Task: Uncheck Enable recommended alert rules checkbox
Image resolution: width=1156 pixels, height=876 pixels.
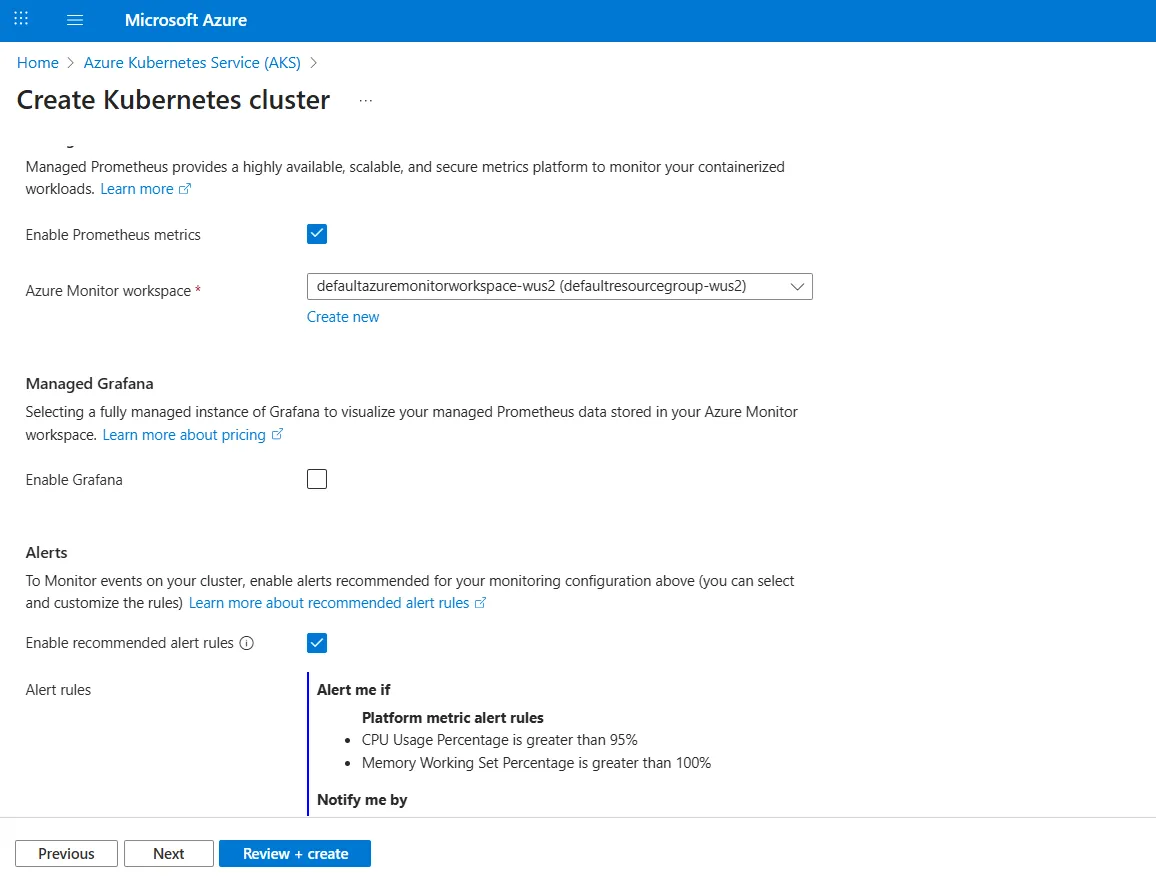Action: pos(317,643)
